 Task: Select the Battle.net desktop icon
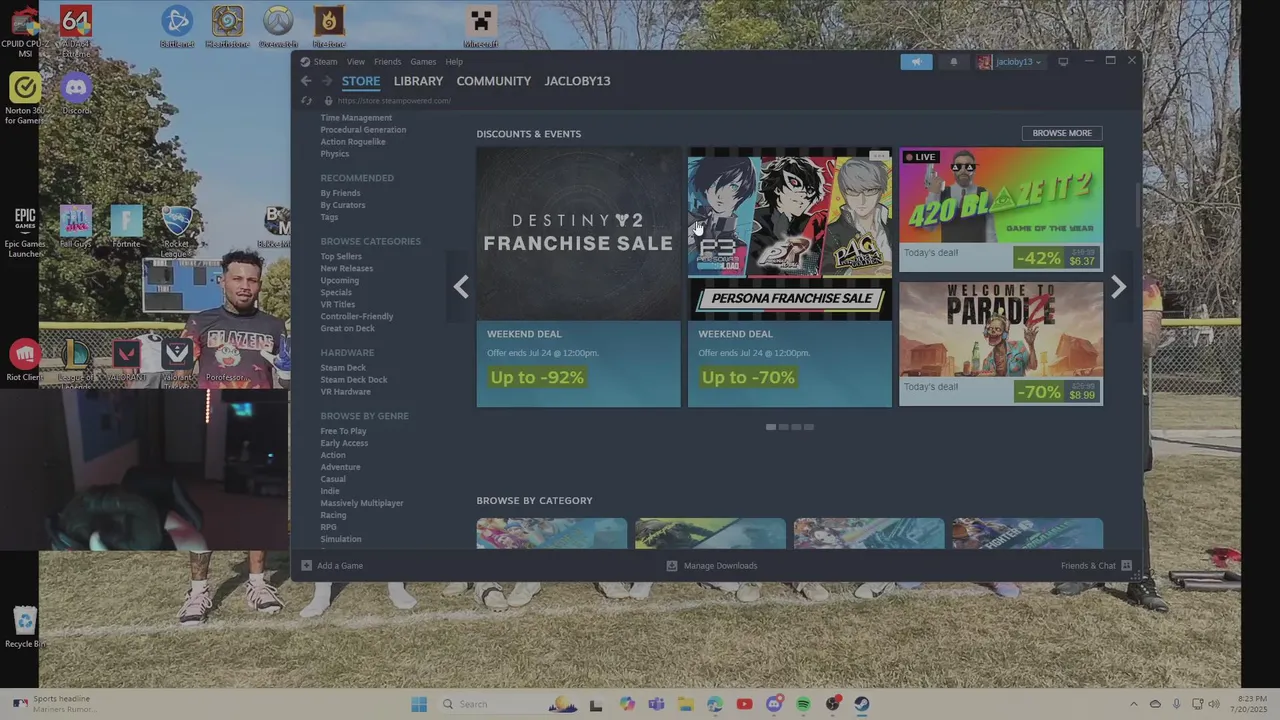pos(177,26)
